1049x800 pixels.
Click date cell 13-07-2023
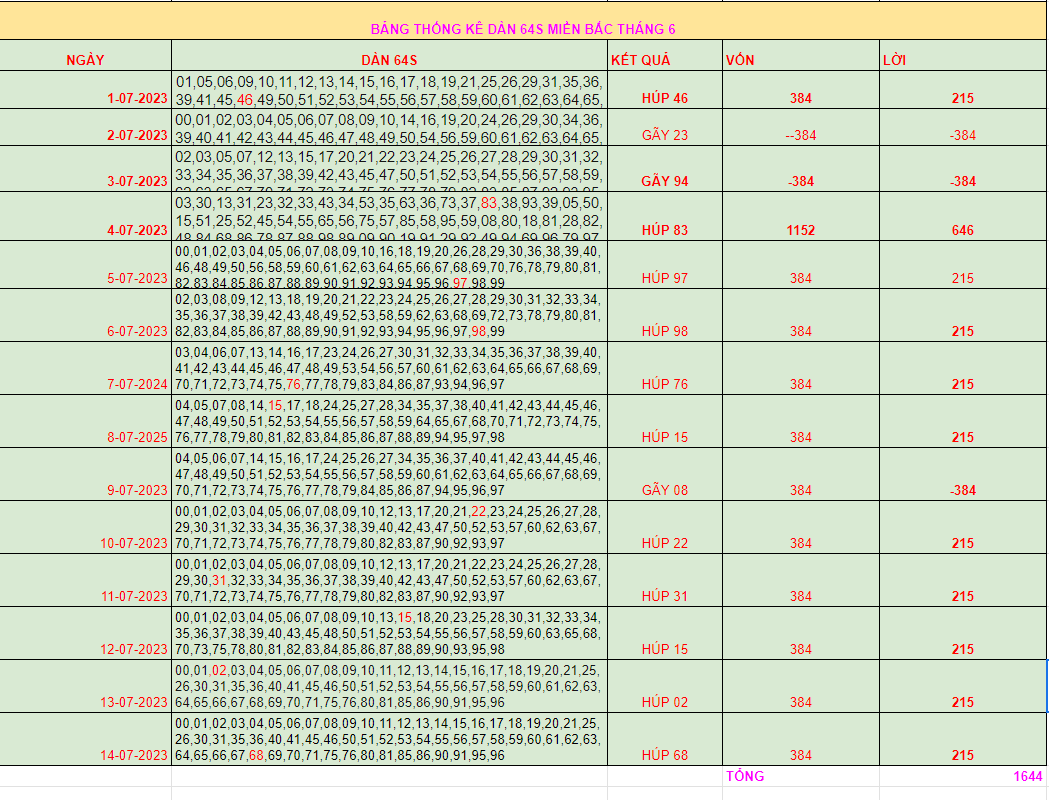point(86,686)
